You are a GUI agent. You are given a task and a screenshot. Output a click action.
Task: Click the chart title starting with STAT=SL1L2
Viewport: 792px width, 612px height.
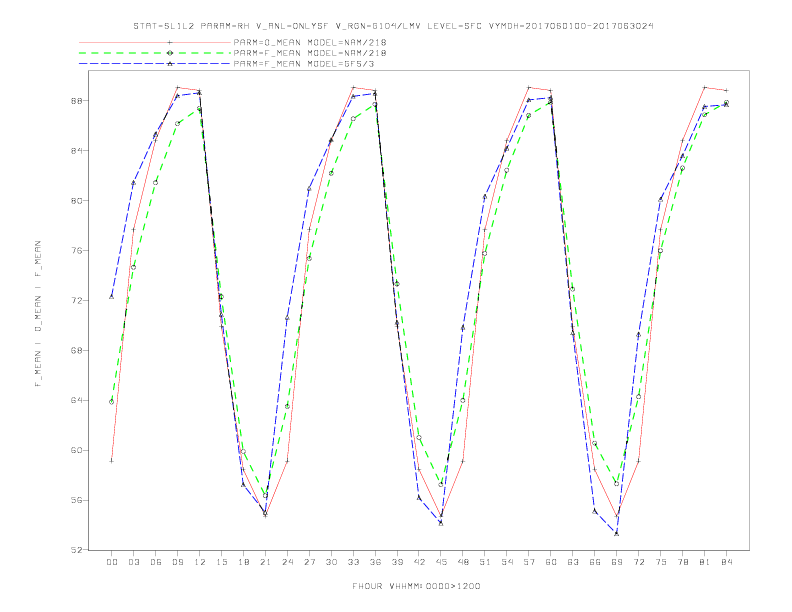pyautogui.click(x=393, y=26)
